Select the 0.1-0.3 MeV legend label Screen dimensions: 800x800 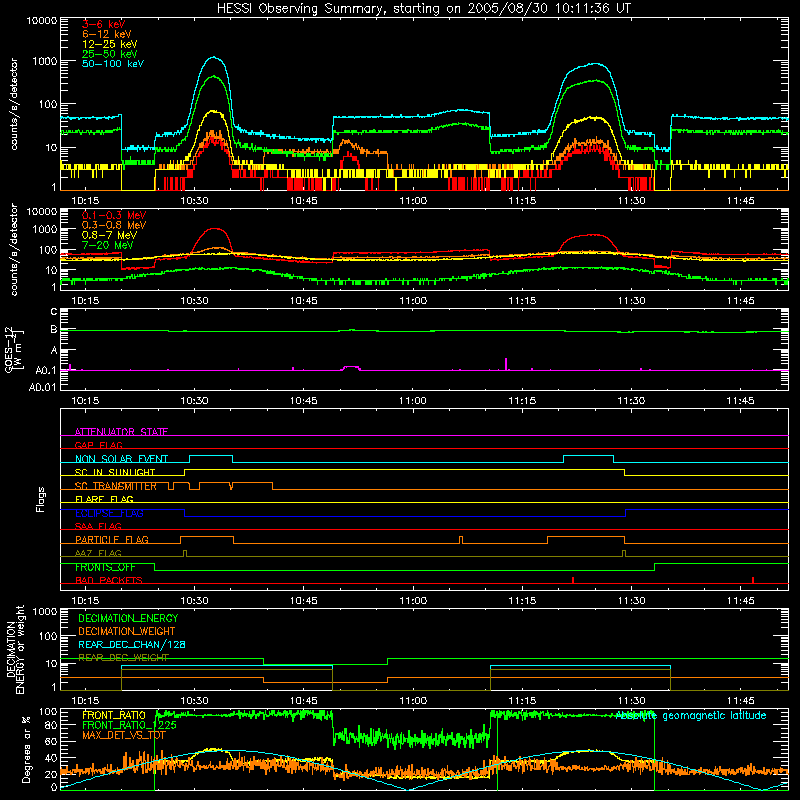pos(114,215)
